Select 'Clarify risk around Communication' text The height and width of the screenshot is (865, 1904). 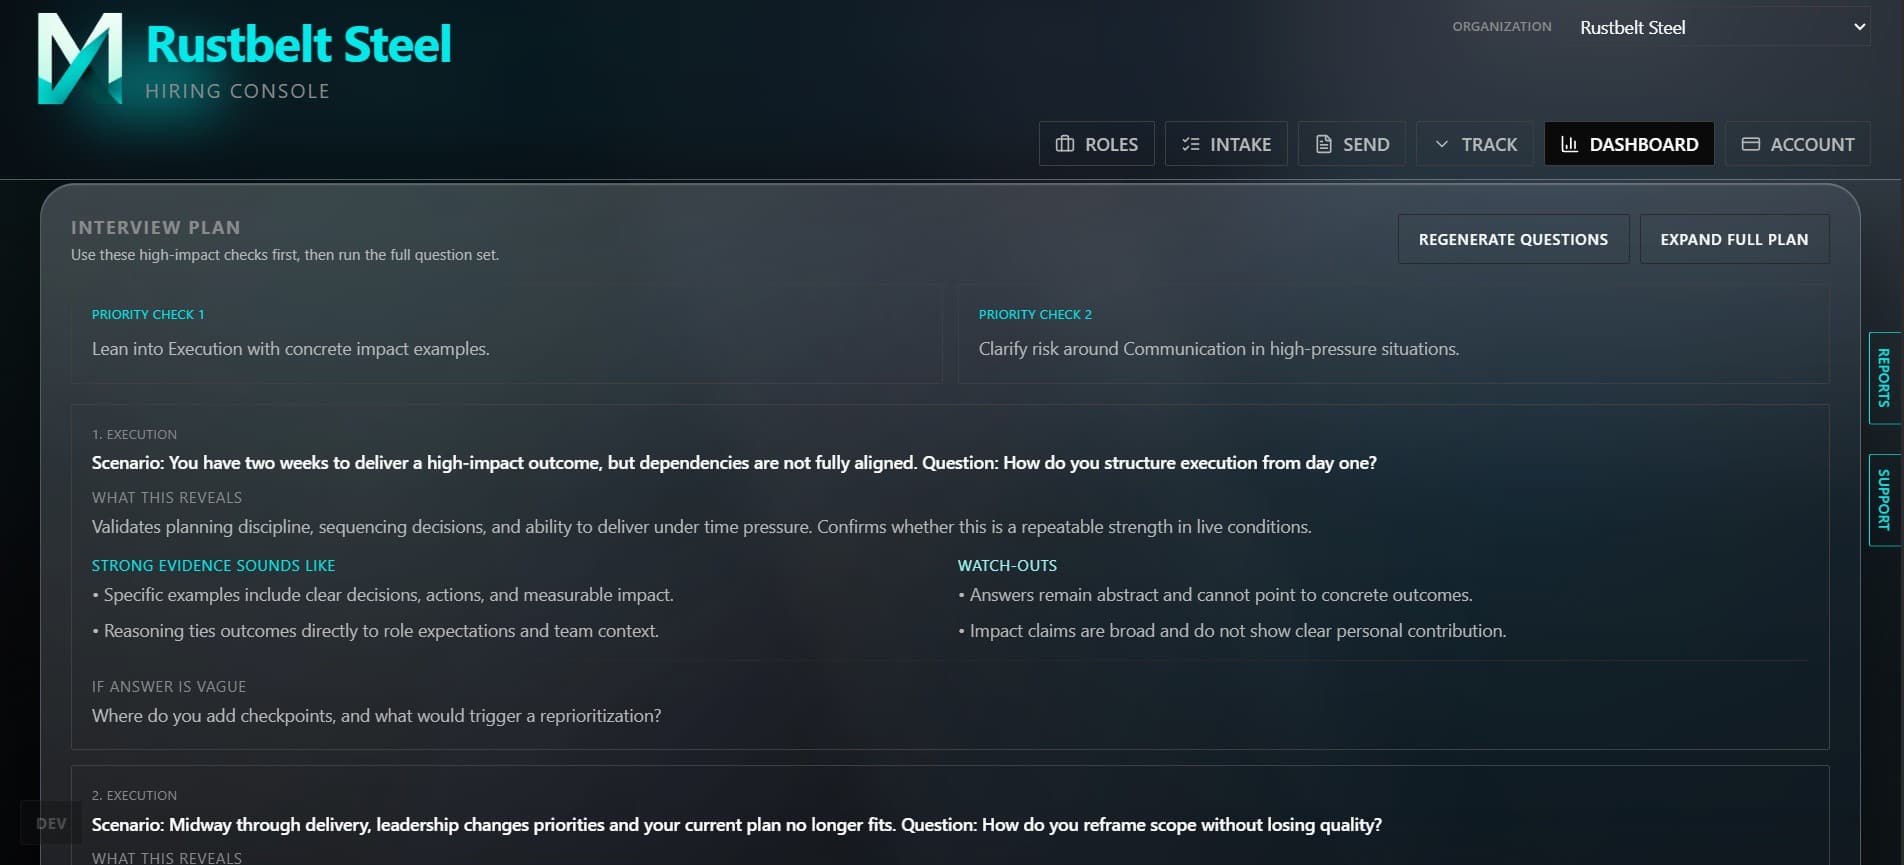pyautogui.click(x=1219, y=349)
